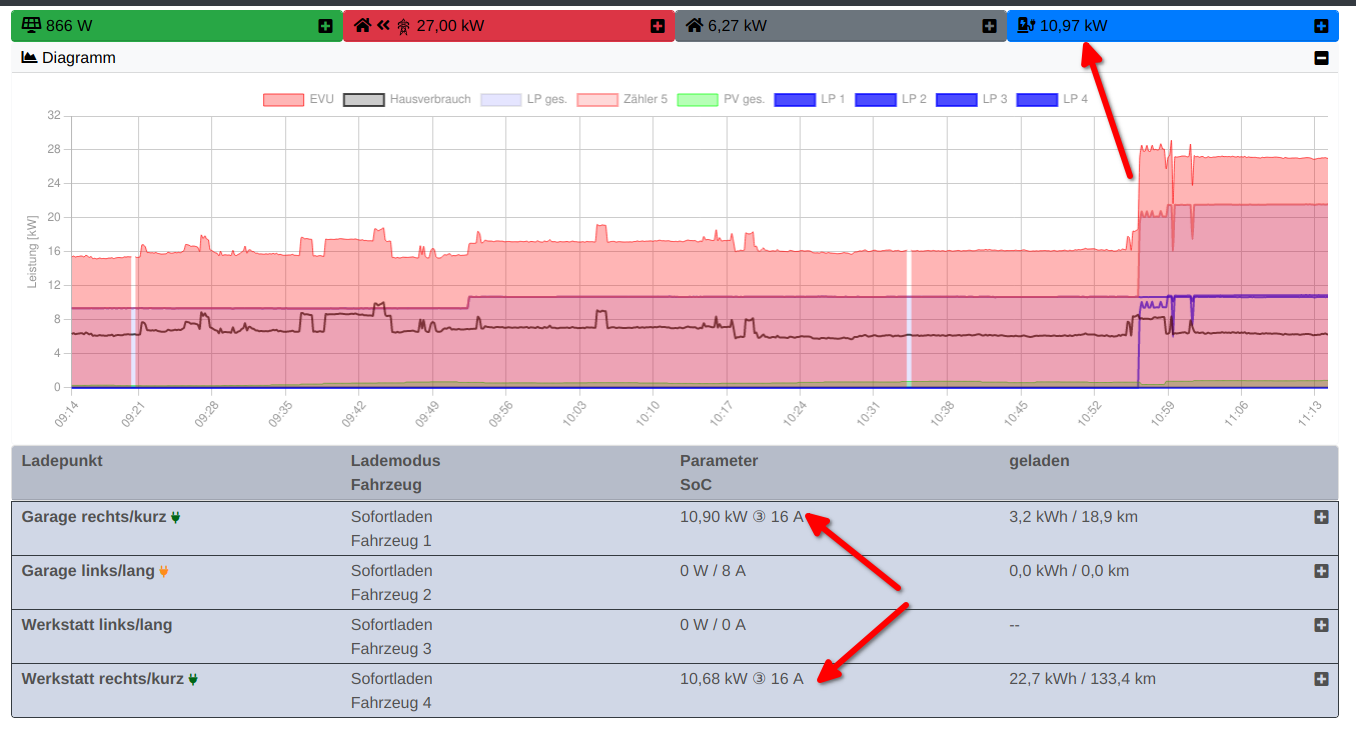Click phase count icon in 10,90 kW row
The image size is (1356, 730).
[x=758, y=517]
